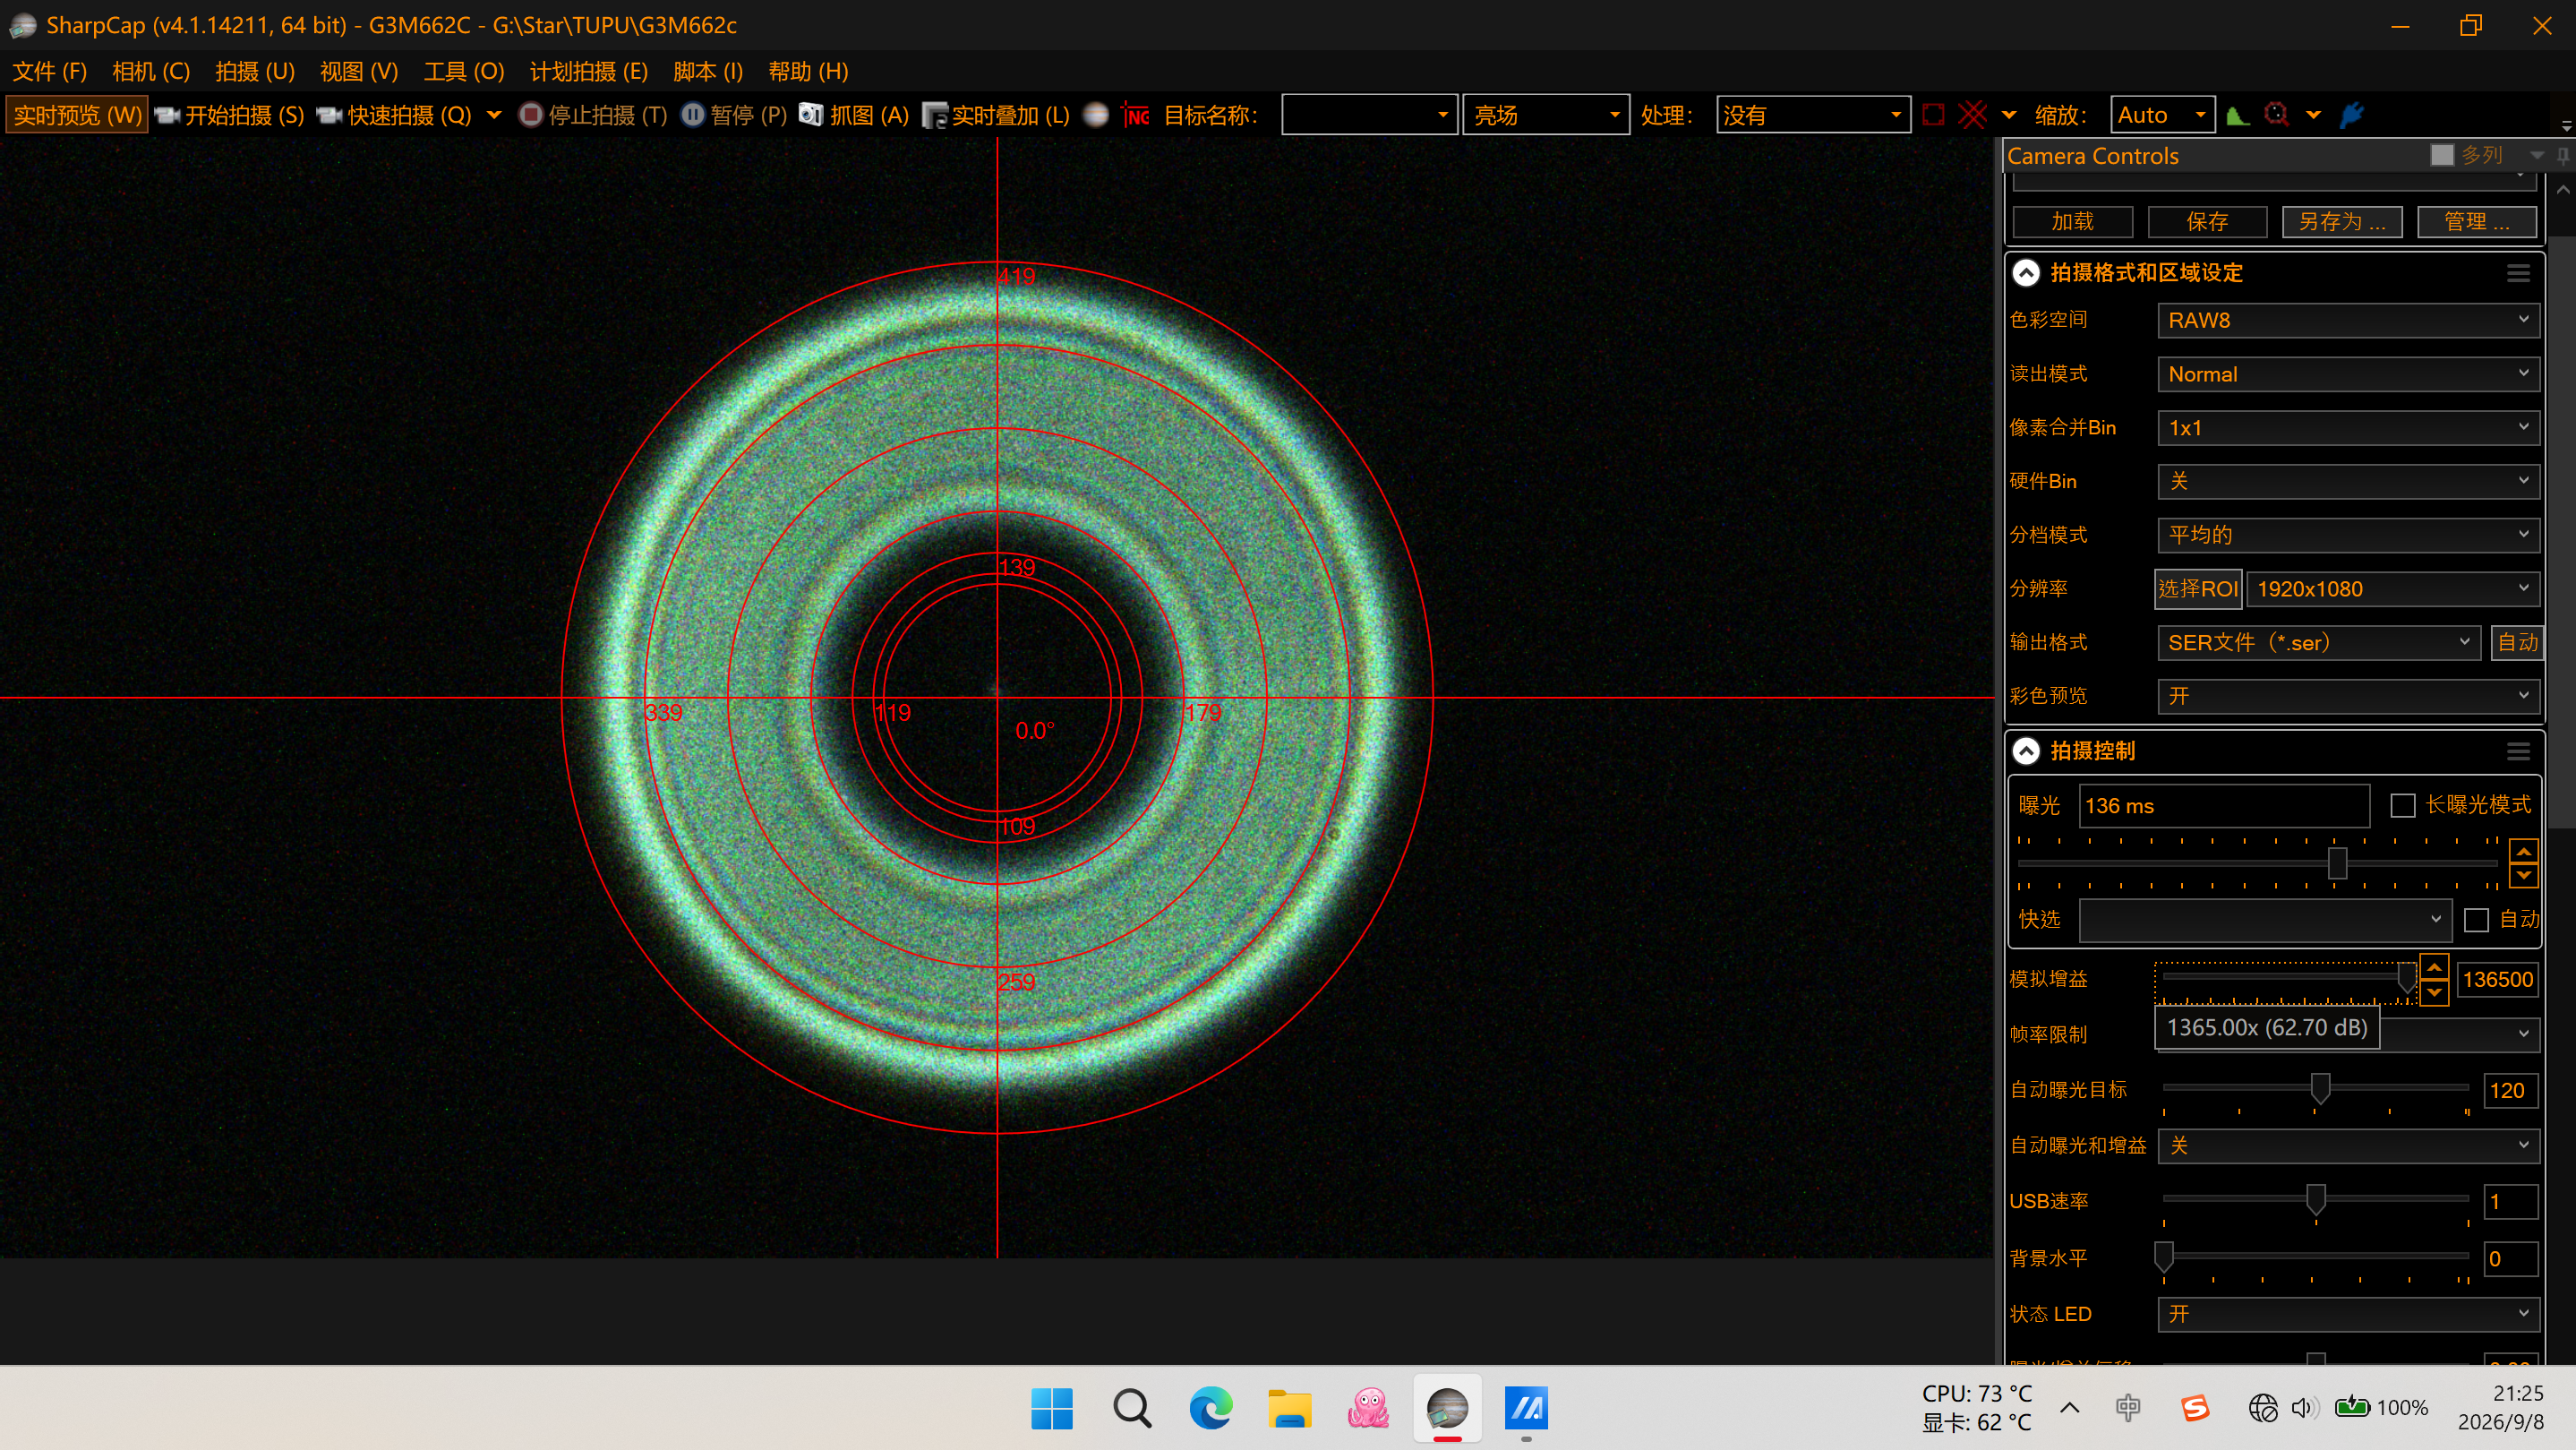Image resolution: width=2576 pixels, height=1450 pixels.
Task: Open the pixel Bin 1x1 dropdown
Action: click(2348, 428)
